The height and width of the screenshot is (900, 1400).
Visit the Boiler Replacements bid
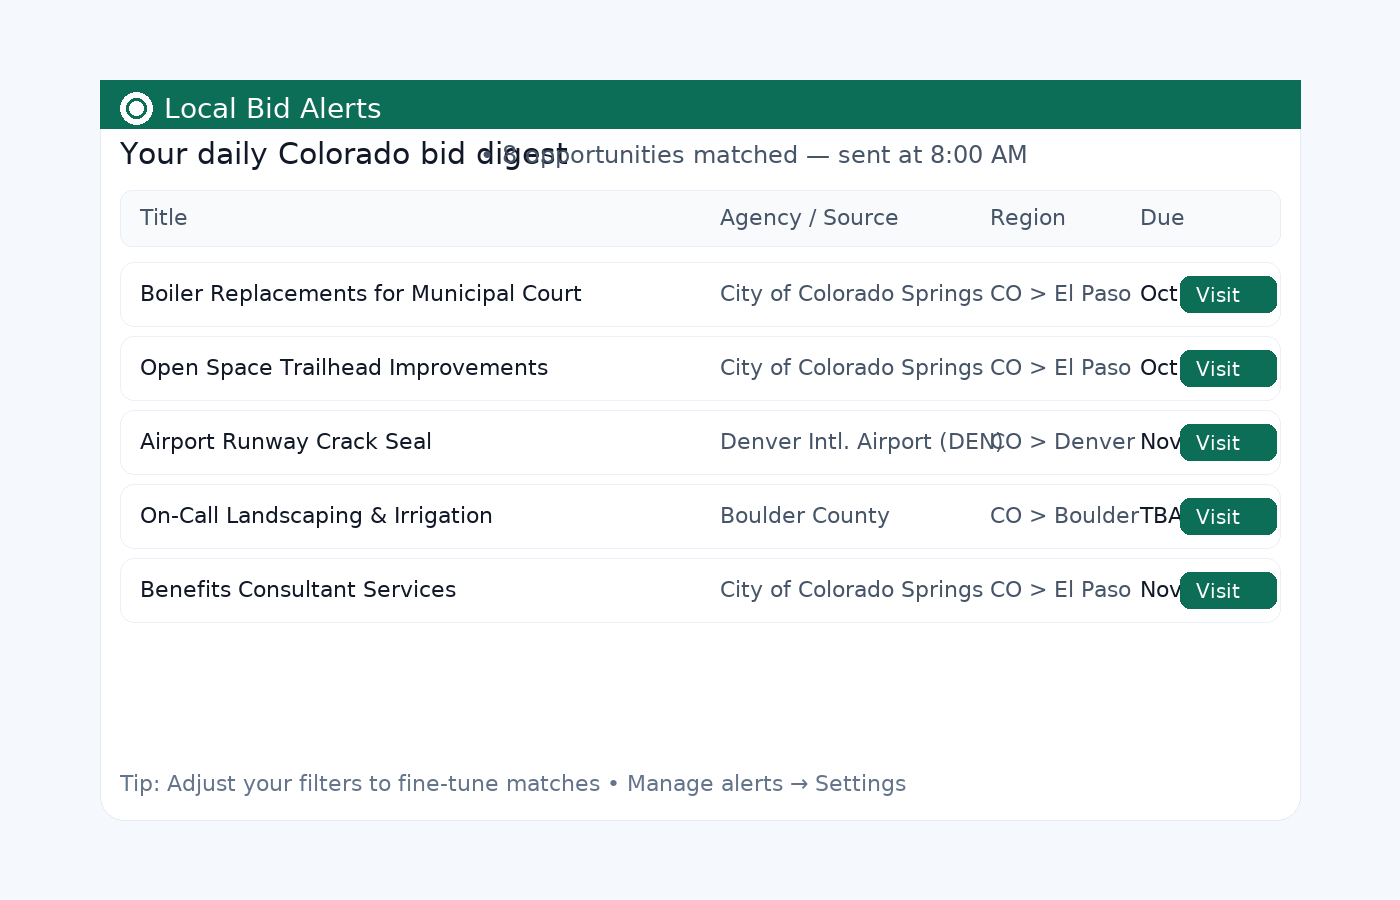tap(1228, 295)
